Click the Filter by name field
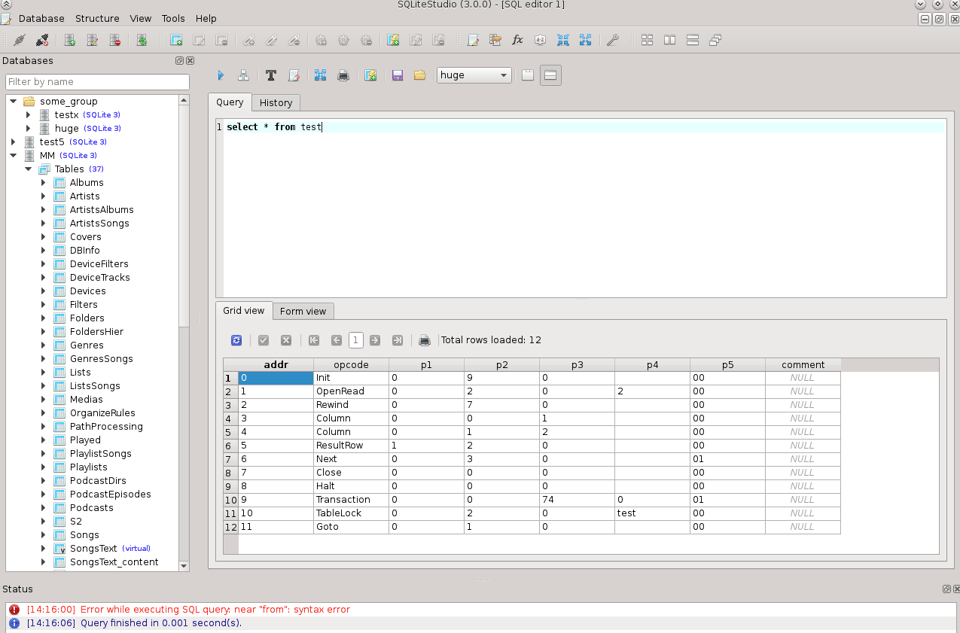The image size is (960, 633). point(97,81)
